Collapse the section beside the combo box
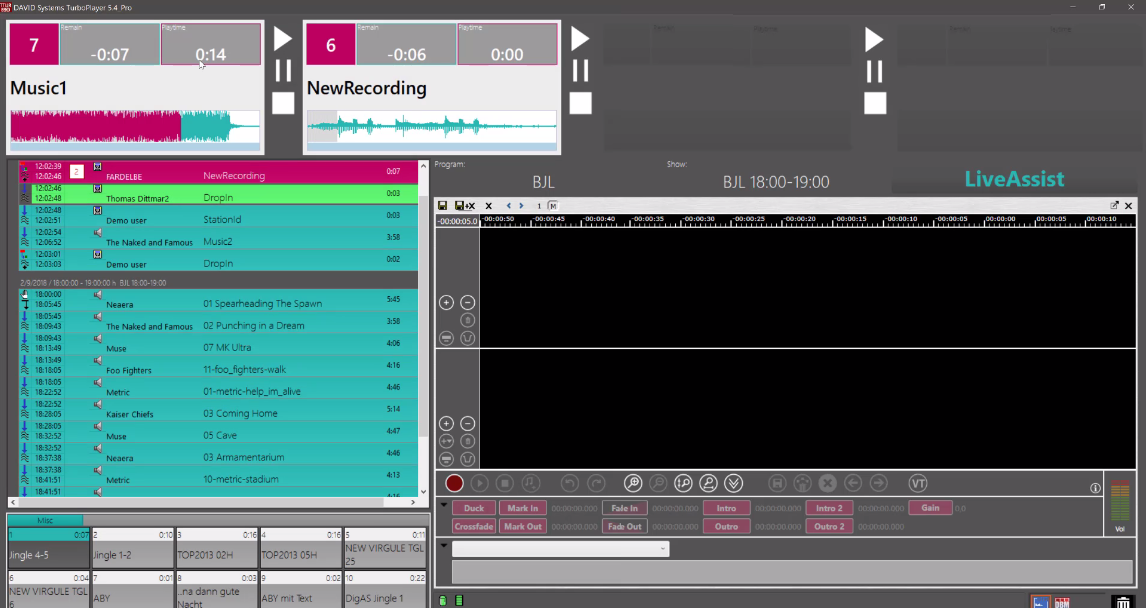 tap(443, 546)
